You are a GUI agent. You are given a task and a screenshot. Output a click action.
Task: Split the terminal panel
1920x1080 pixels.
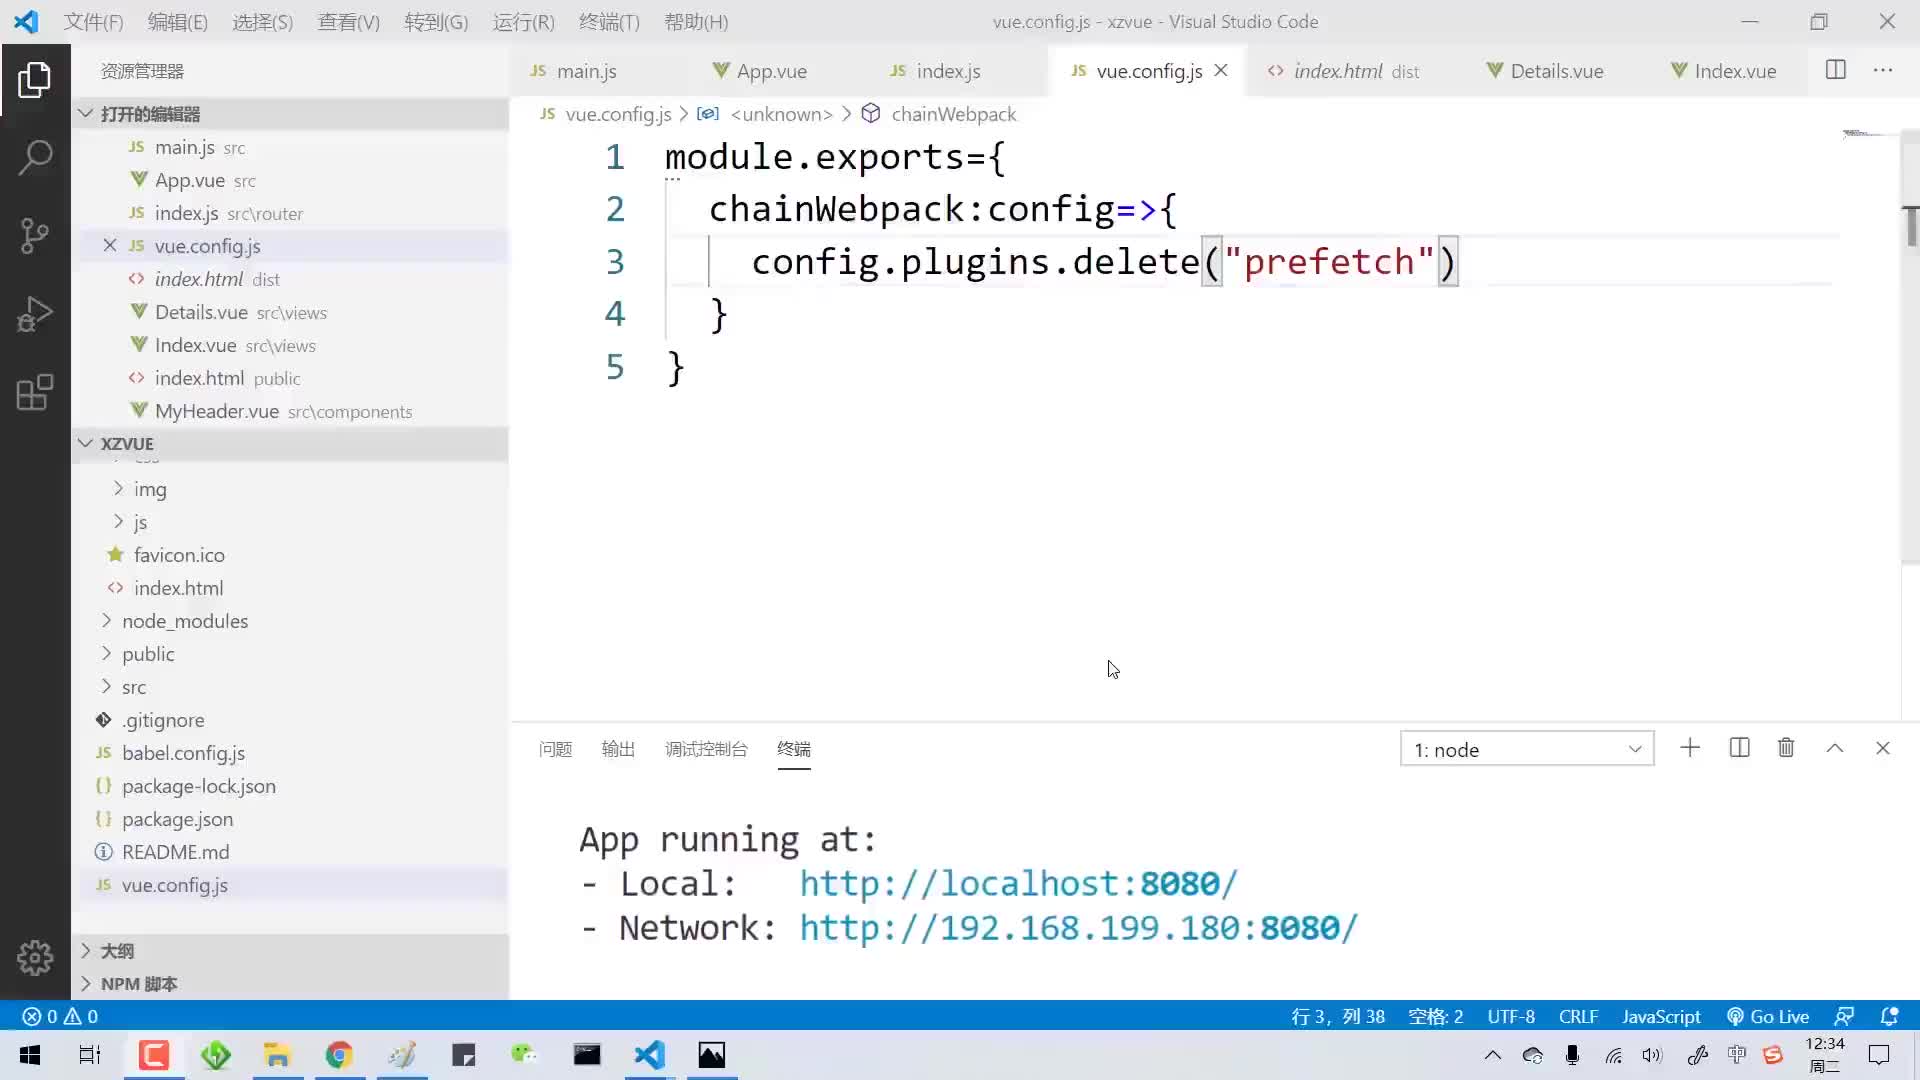click(1739, 748)
